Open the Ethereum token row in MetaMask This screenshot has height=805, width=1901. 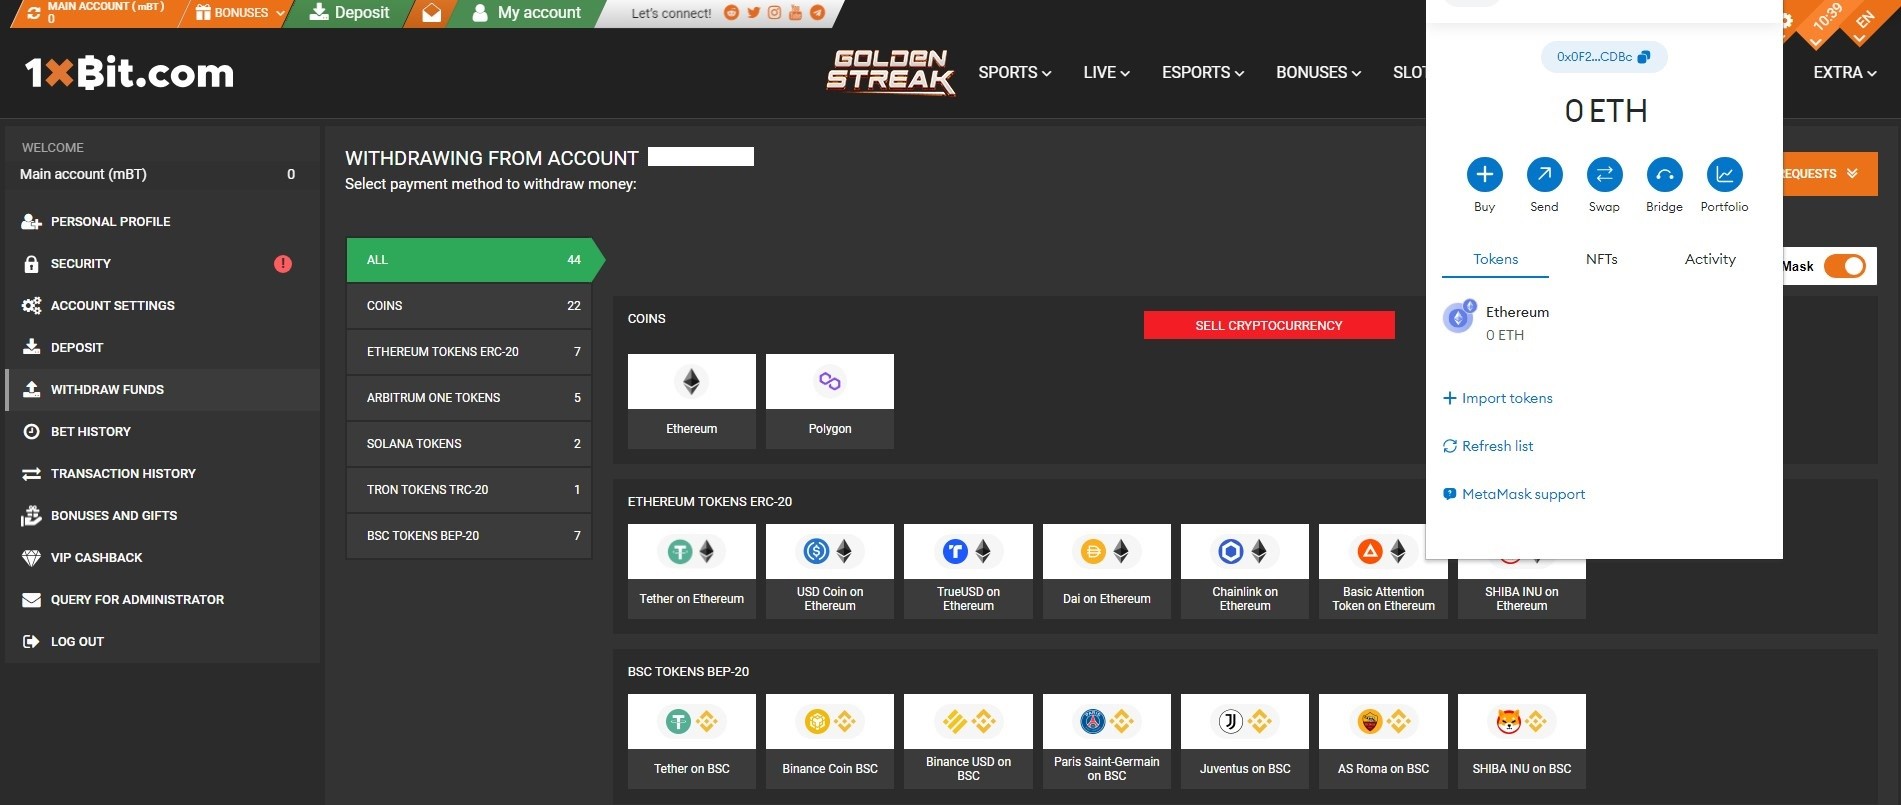pyautogui.click(x=1604, y=322)
